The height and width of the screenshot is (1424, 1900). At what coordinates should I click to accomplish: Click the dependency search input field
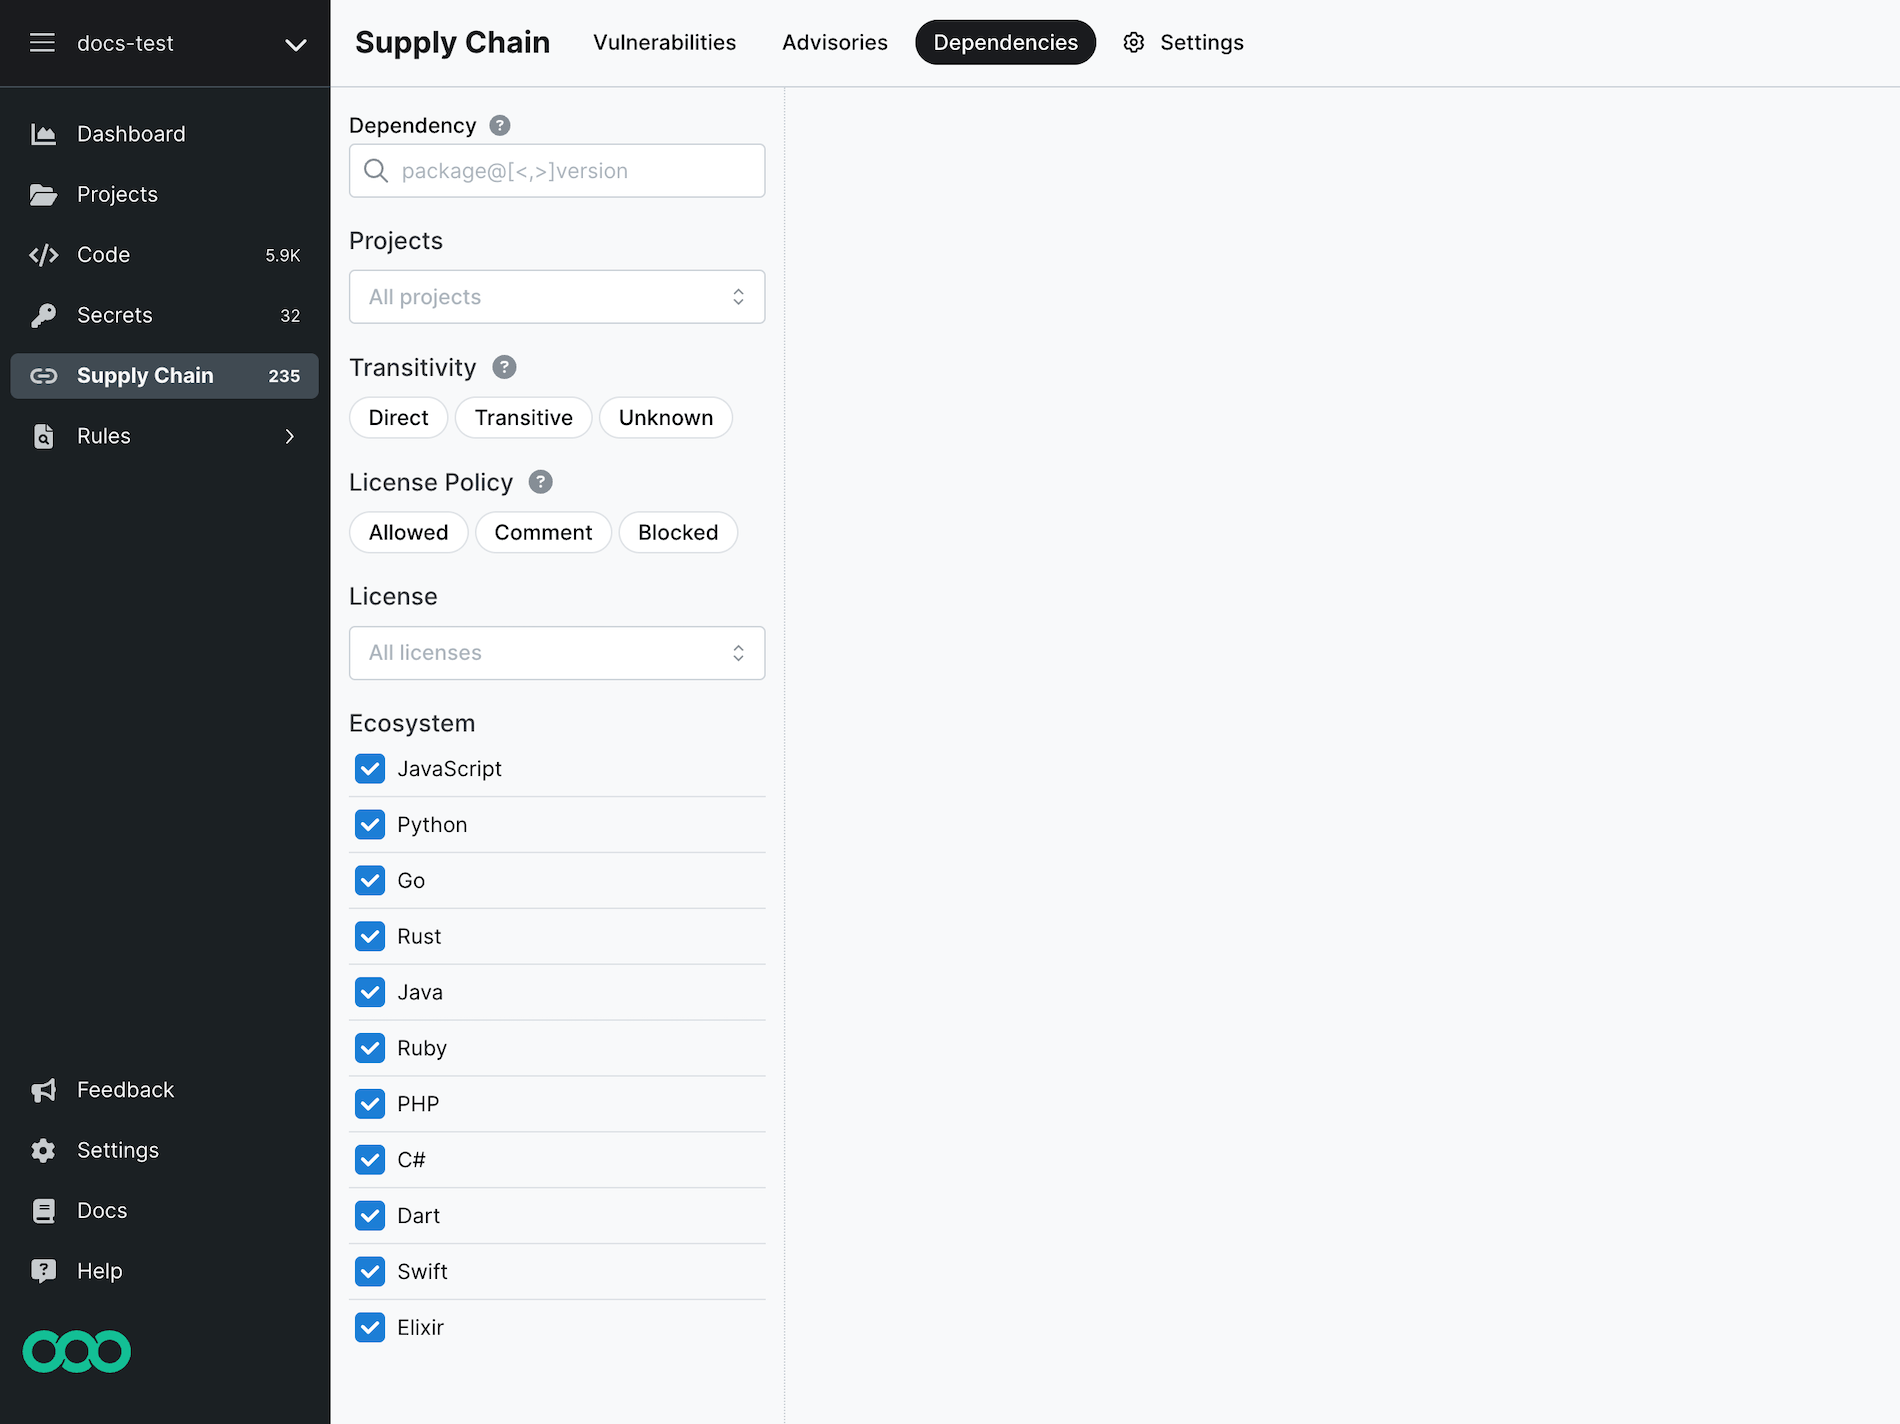(x=556, y=170)
